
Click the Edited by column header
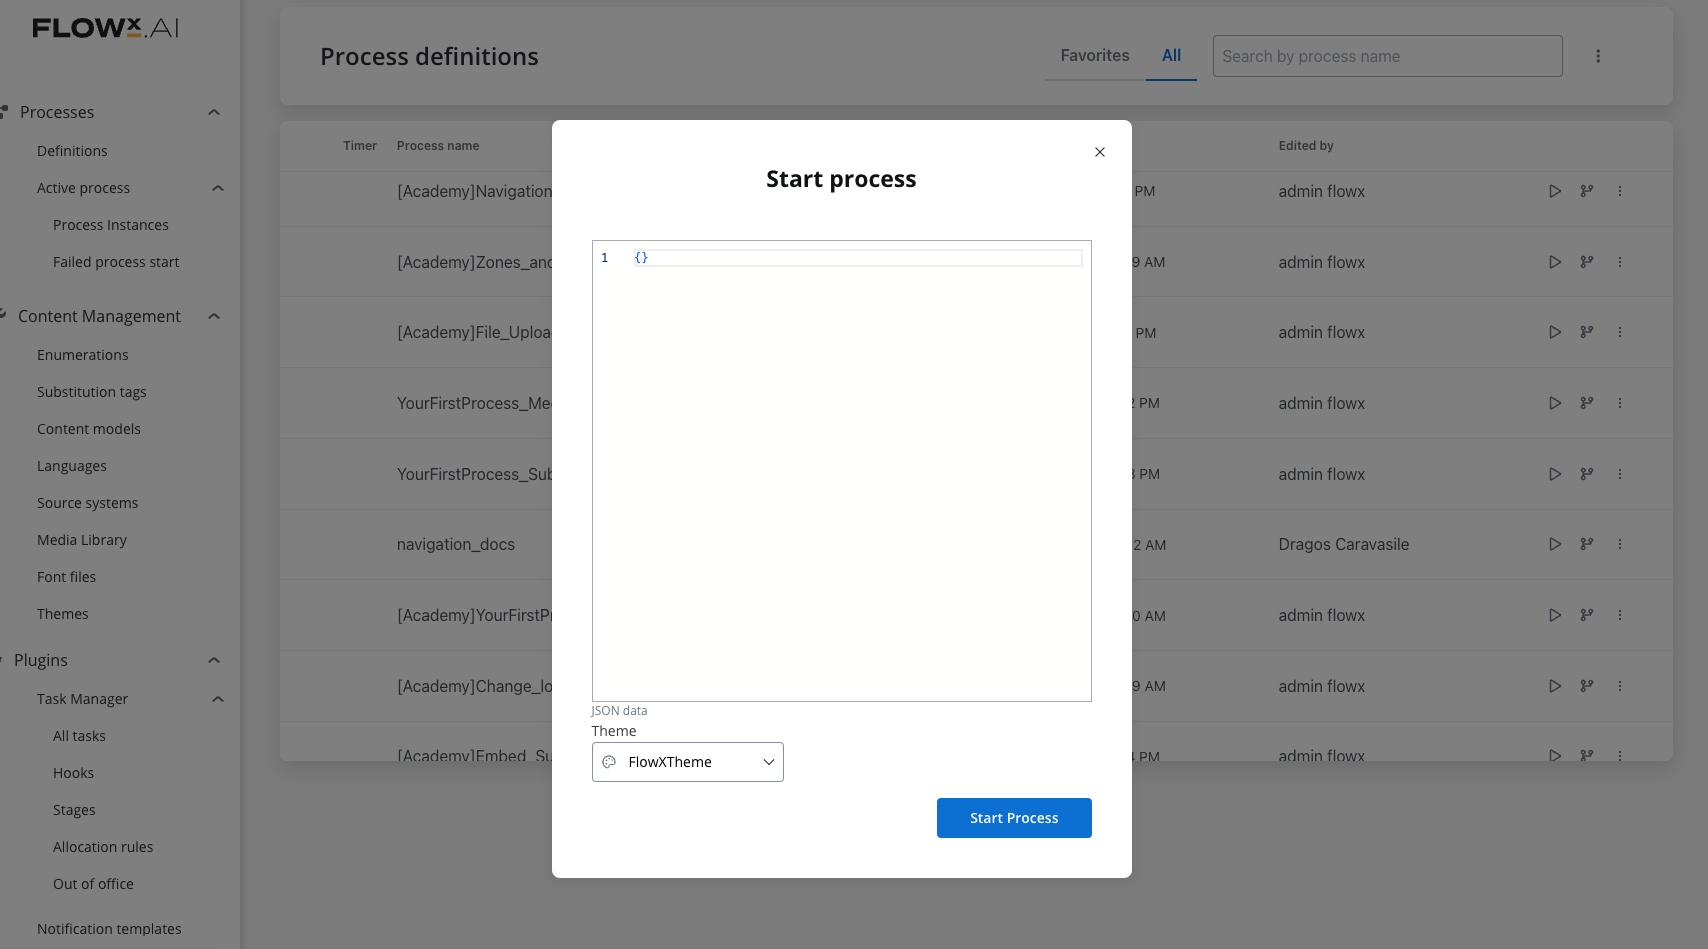click(1306, 146)
